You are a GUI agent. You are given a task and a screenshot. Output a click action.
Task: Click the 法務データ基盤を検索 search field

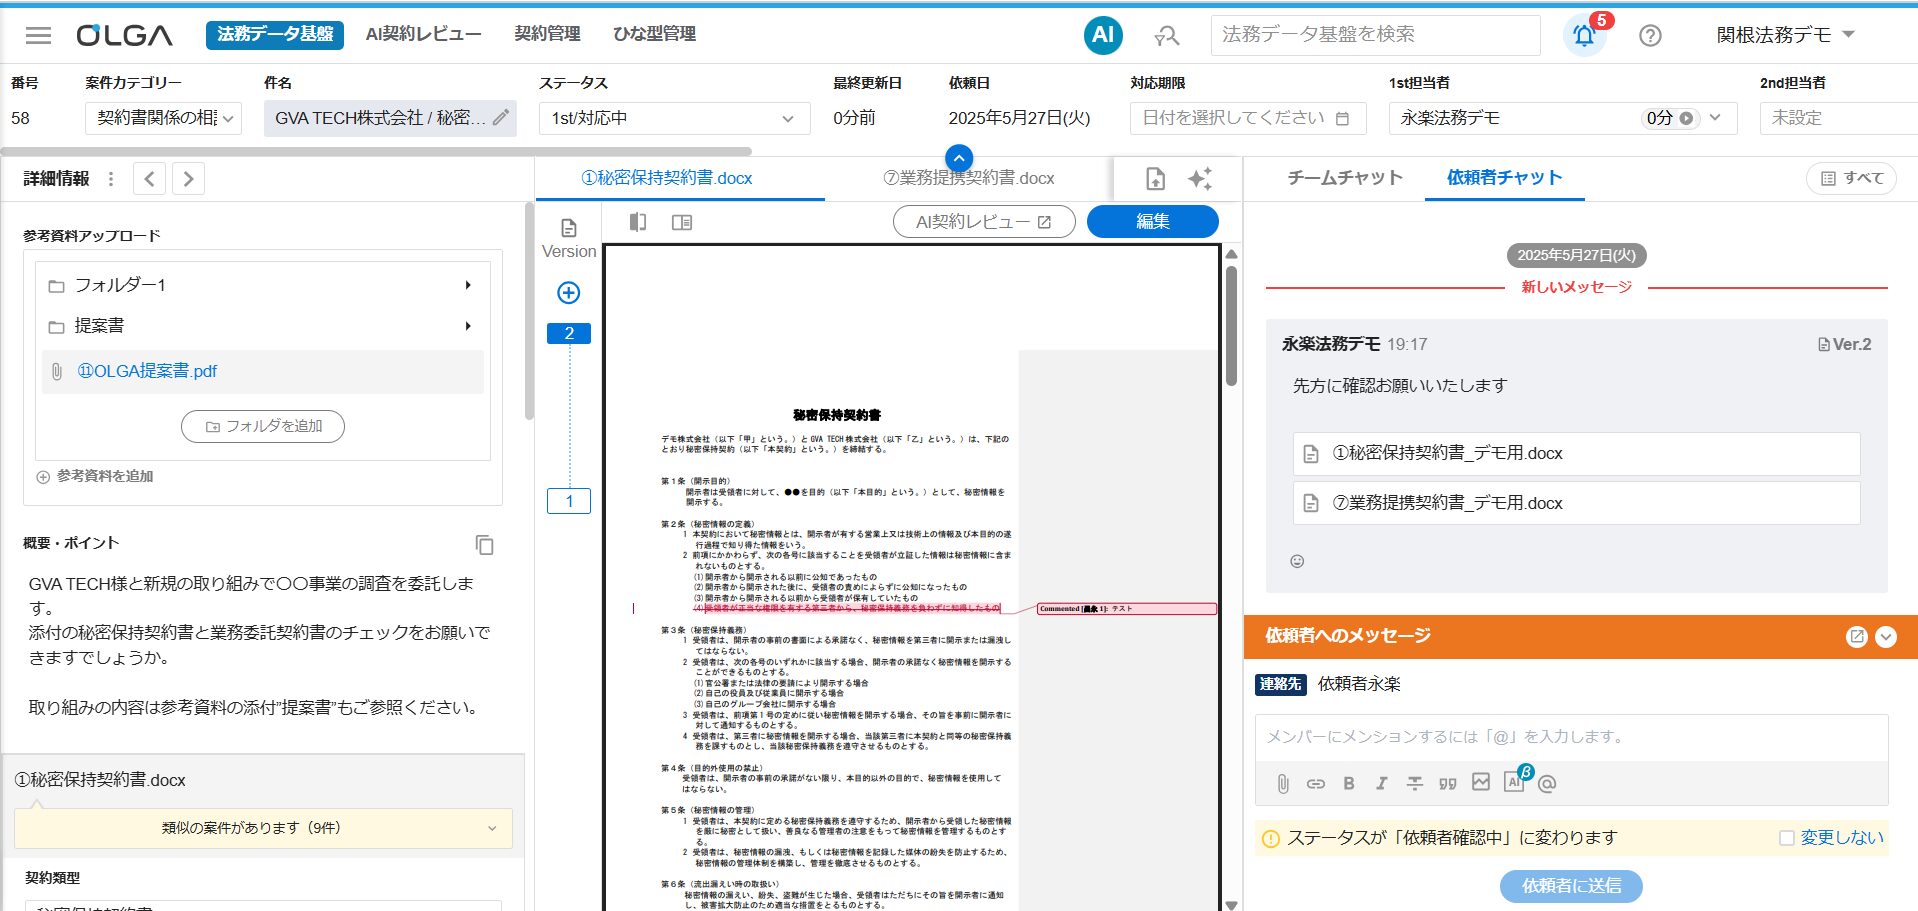1375,35
